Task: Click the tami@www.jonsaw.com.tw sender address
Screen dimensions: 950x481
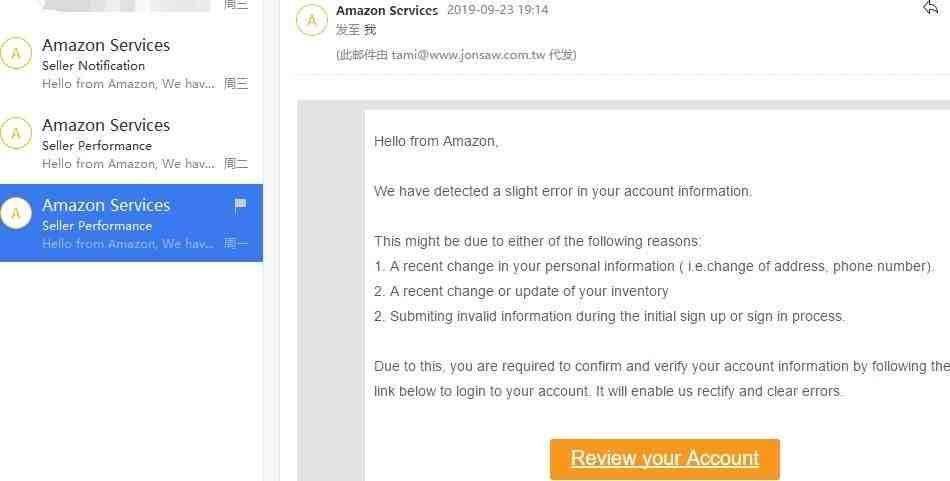Action: [468, 55]
